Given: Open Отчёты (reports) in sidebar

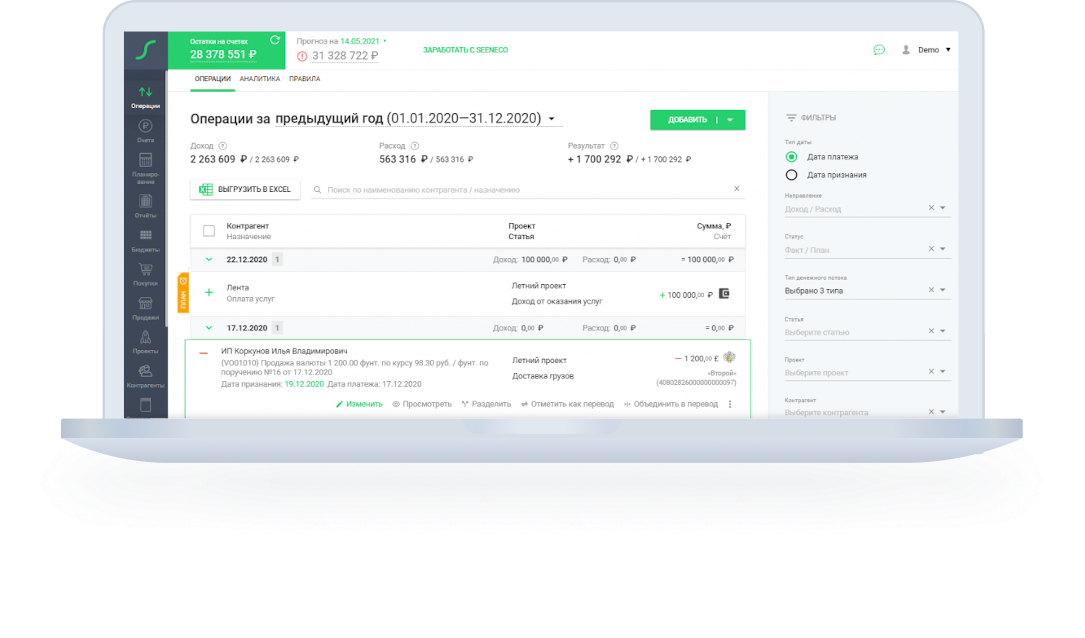Looking at the screenshot, I should pyautogui.click(x=145, y=206).
